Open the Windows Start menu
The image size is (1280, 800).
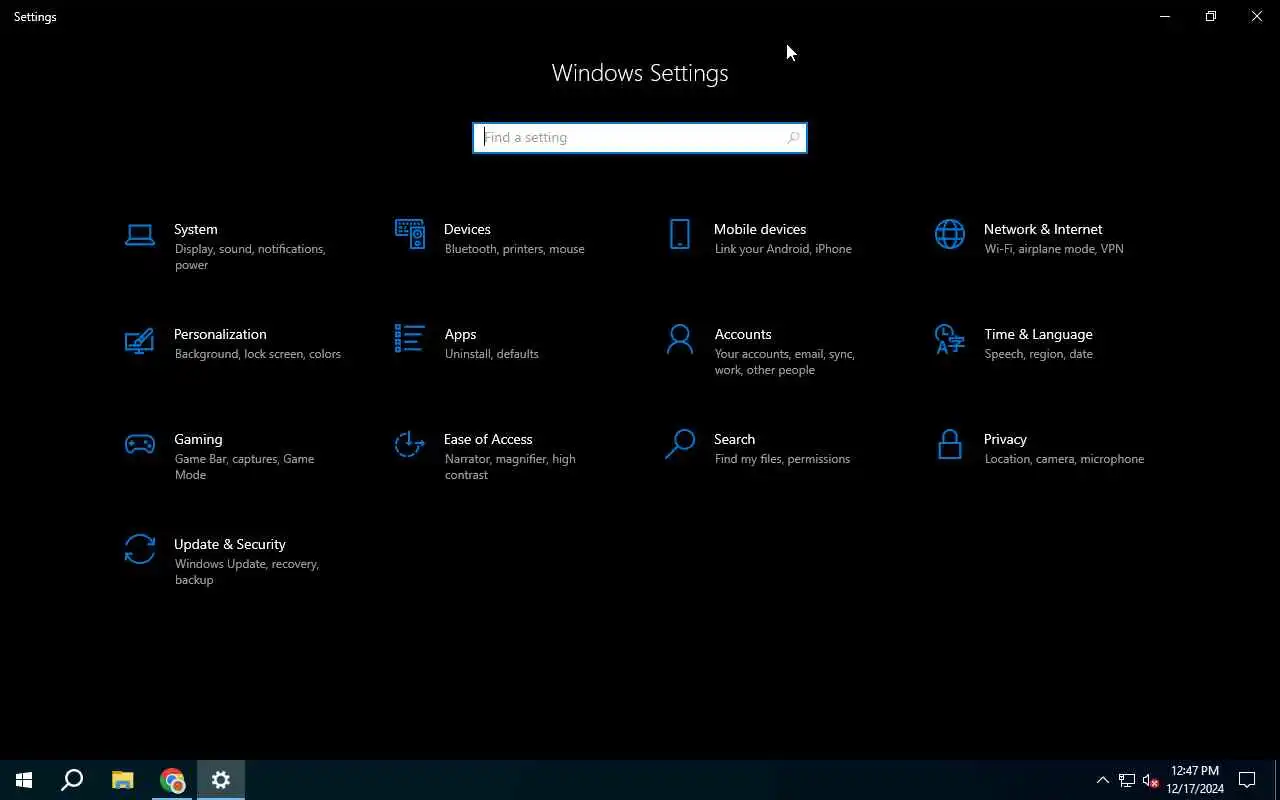24,780
